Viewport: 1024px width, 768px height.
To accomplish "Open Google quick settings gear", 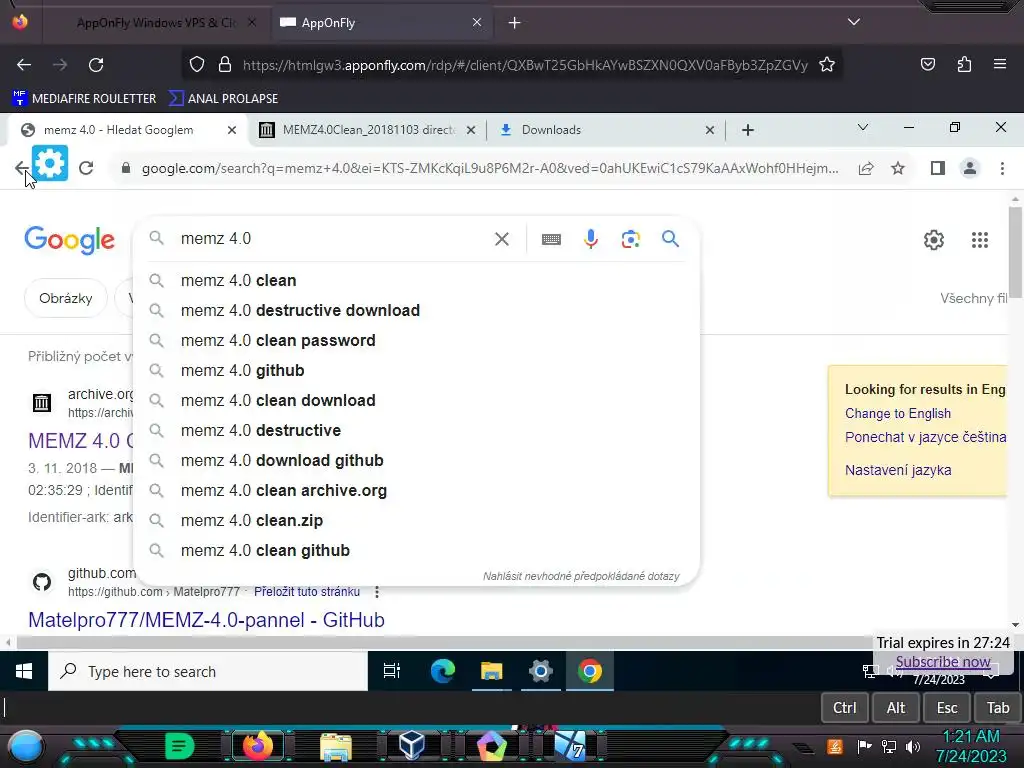I will point(934,240).
